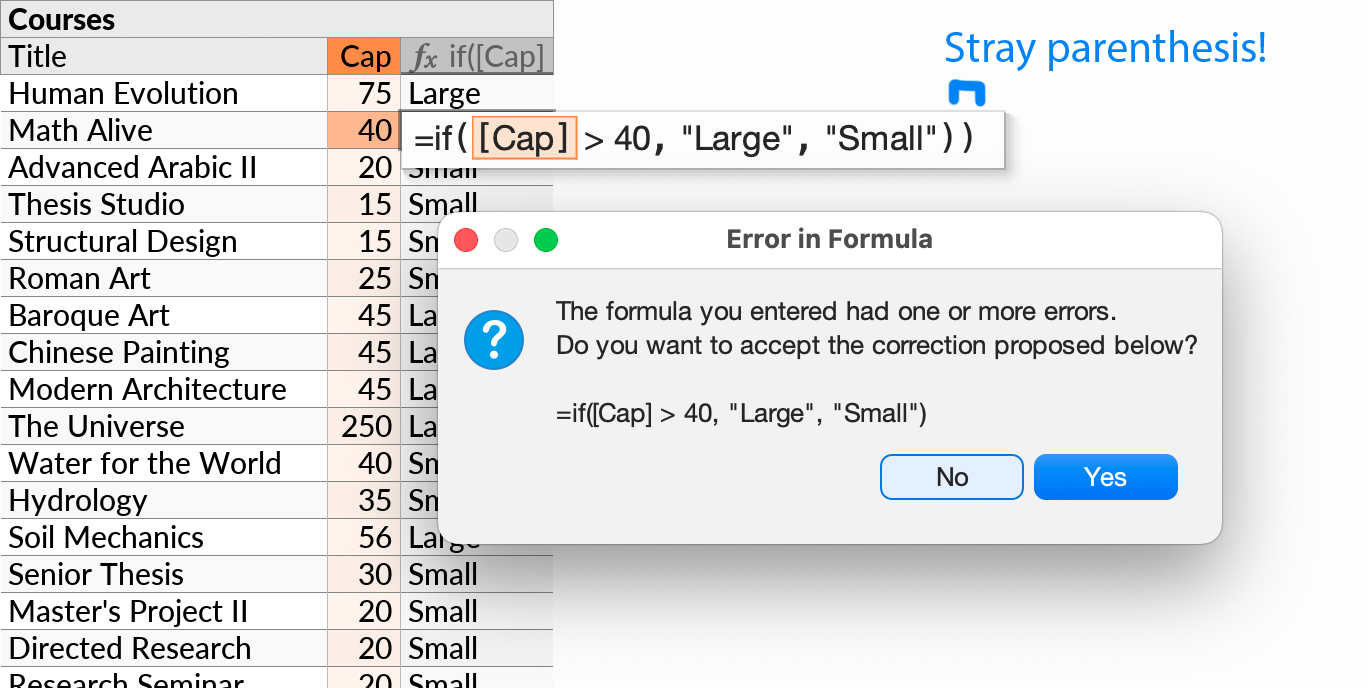The width and height of the screenshot is (1368, 688).
Task: Accept the proposed correction with Yes
Action: coord(1105,477)
